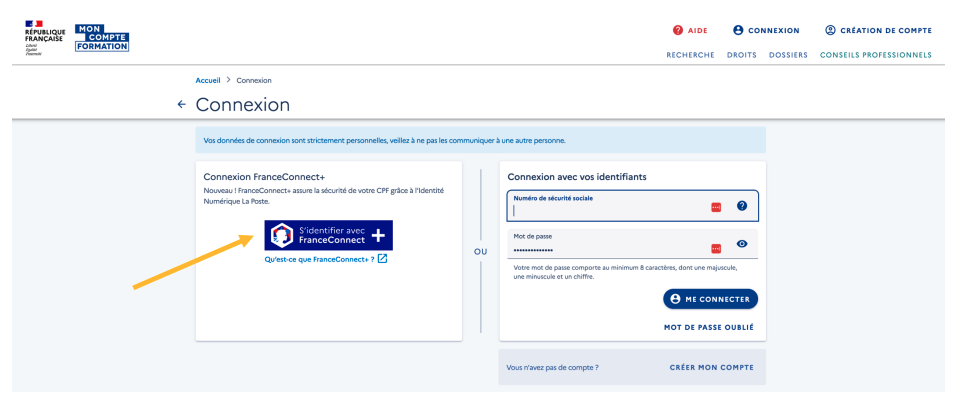Open the DROITS menu item

[x=742, y=55]
